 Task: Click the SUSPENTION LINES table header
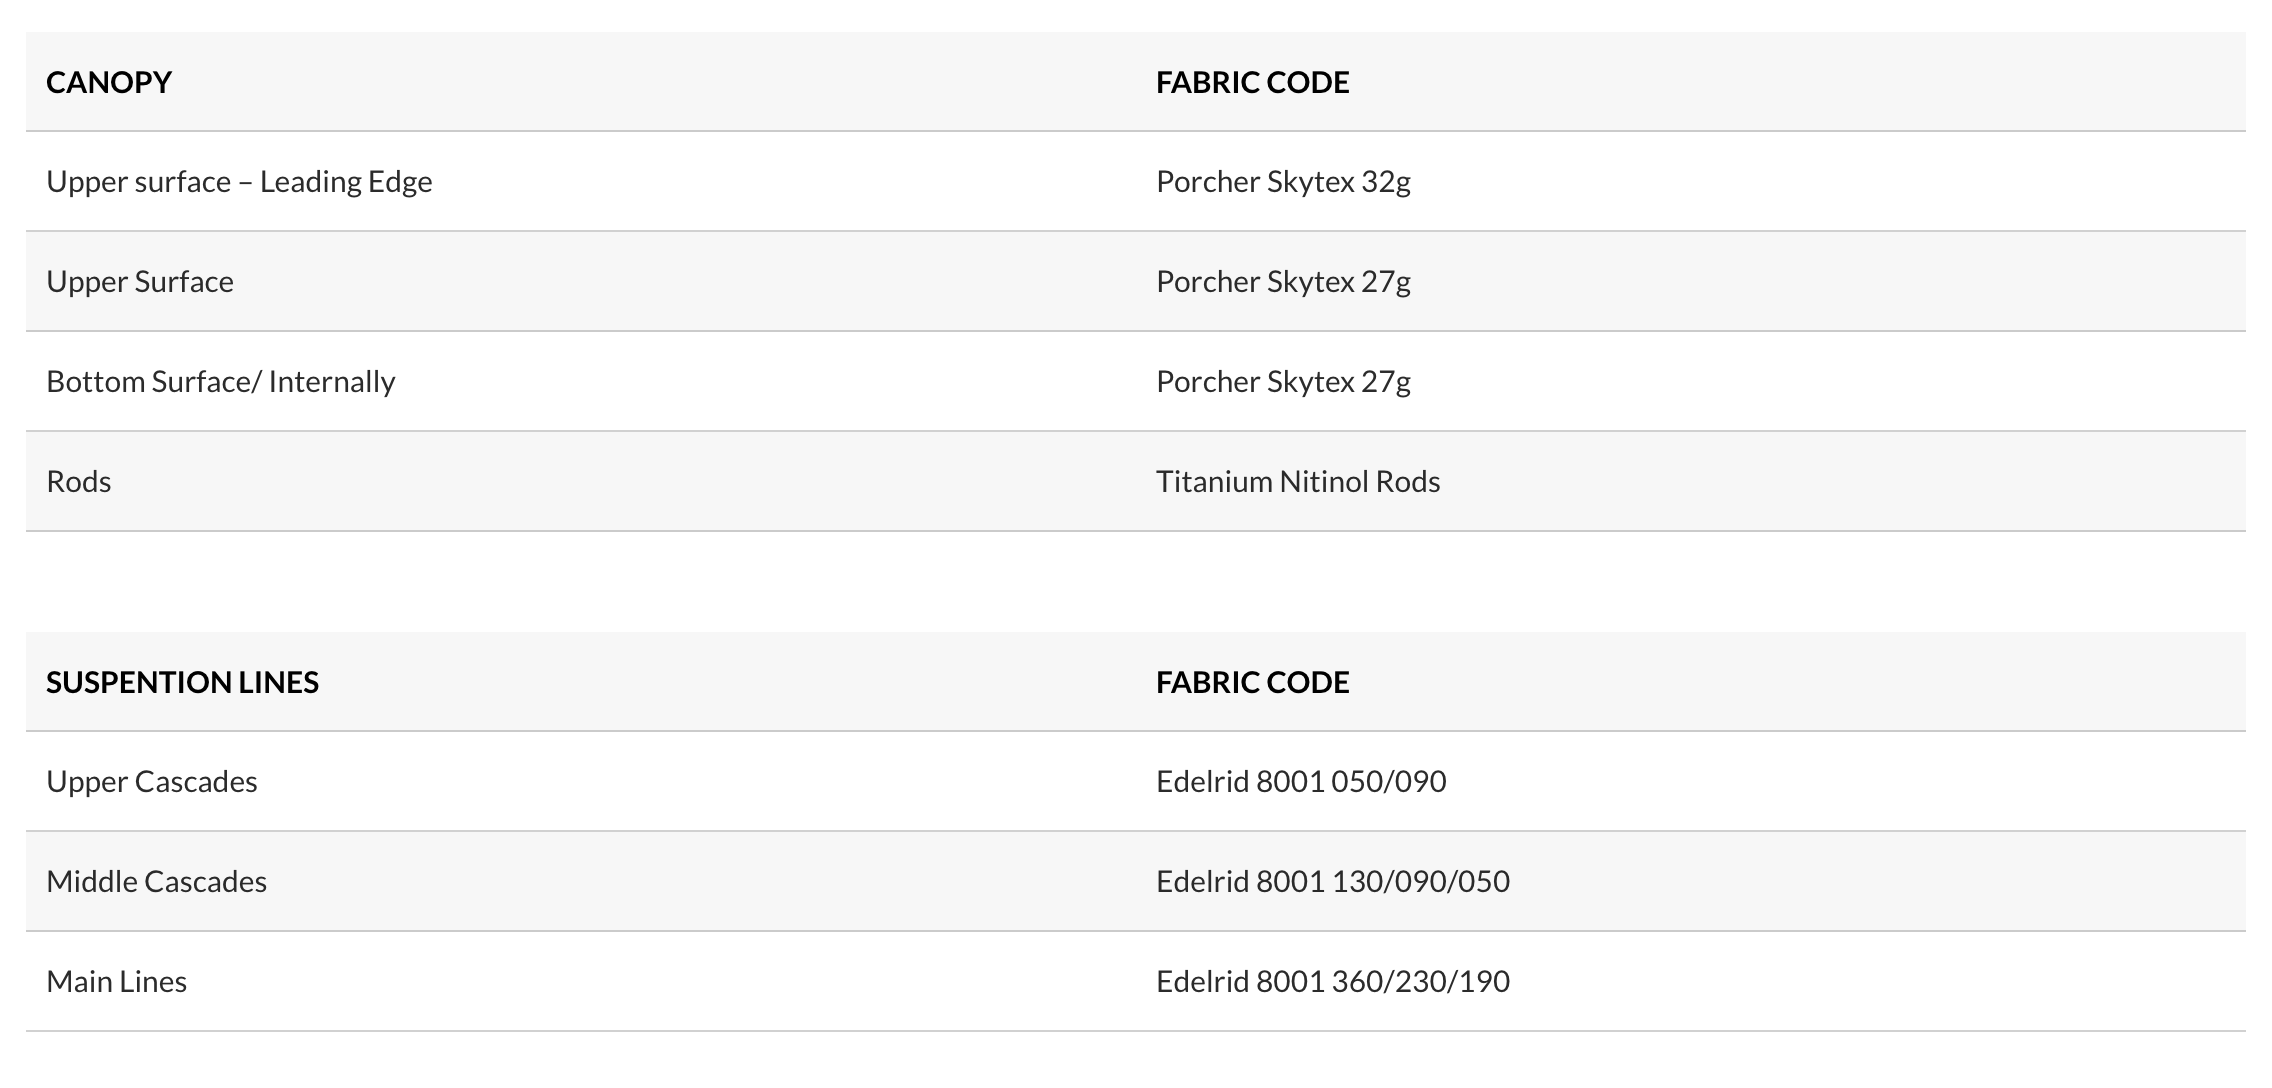[182, 682]
